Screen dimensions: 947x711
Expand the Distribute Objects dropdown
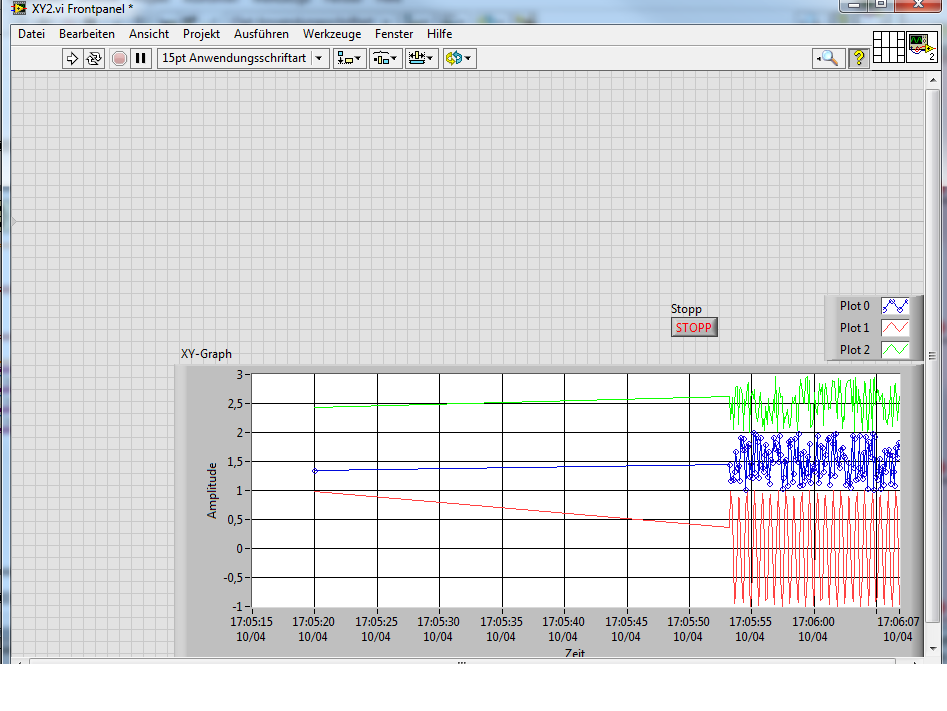point(385,58)
